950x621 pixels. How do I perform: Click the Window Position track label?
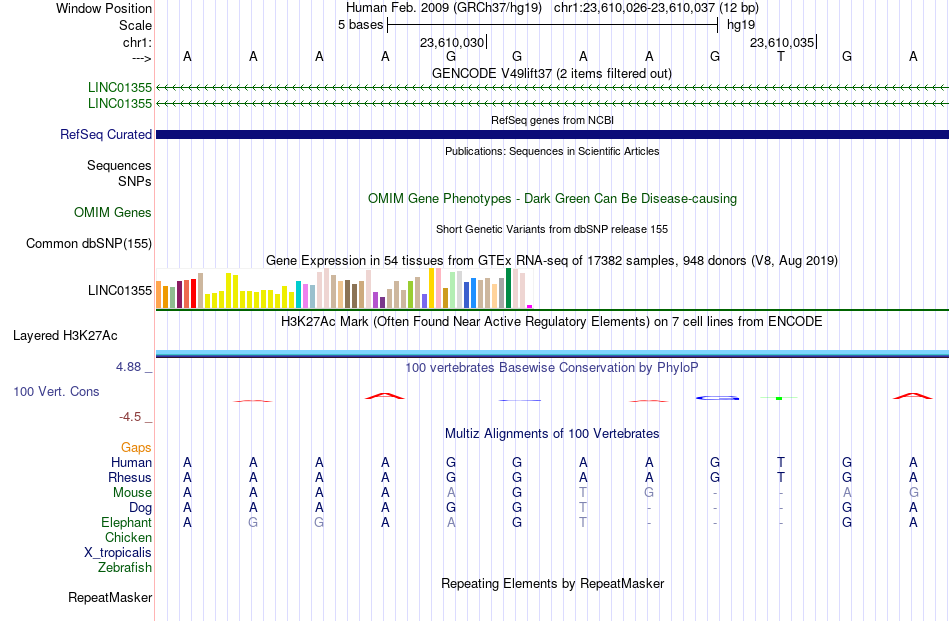pos(104,8)
